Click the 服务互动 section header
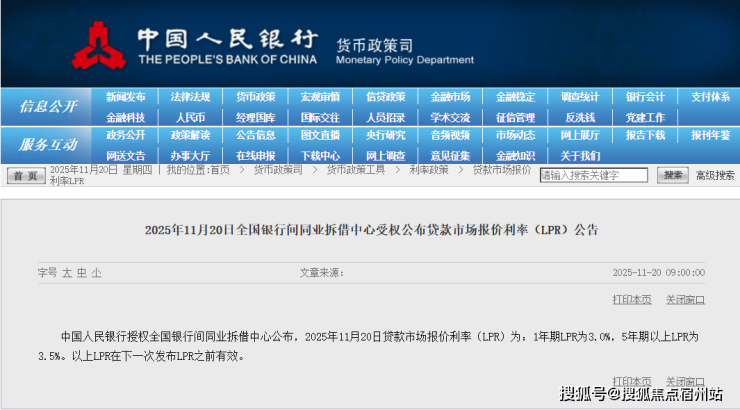This screenshot has width=740, height=410. pyautogui.click(x=48, y=145)
